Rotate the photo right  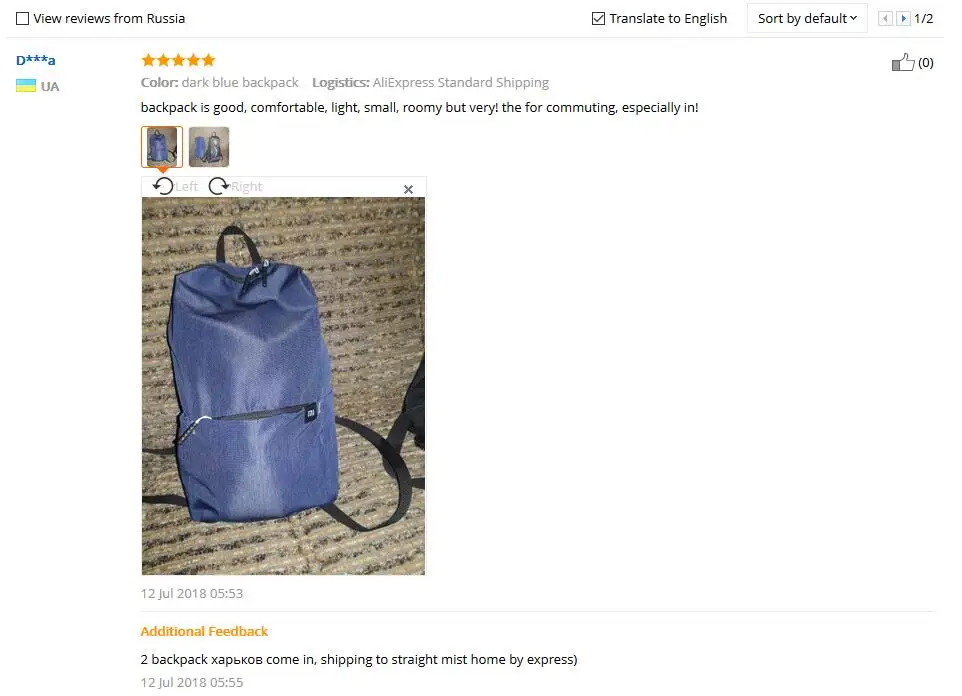(x=218, y=186)
